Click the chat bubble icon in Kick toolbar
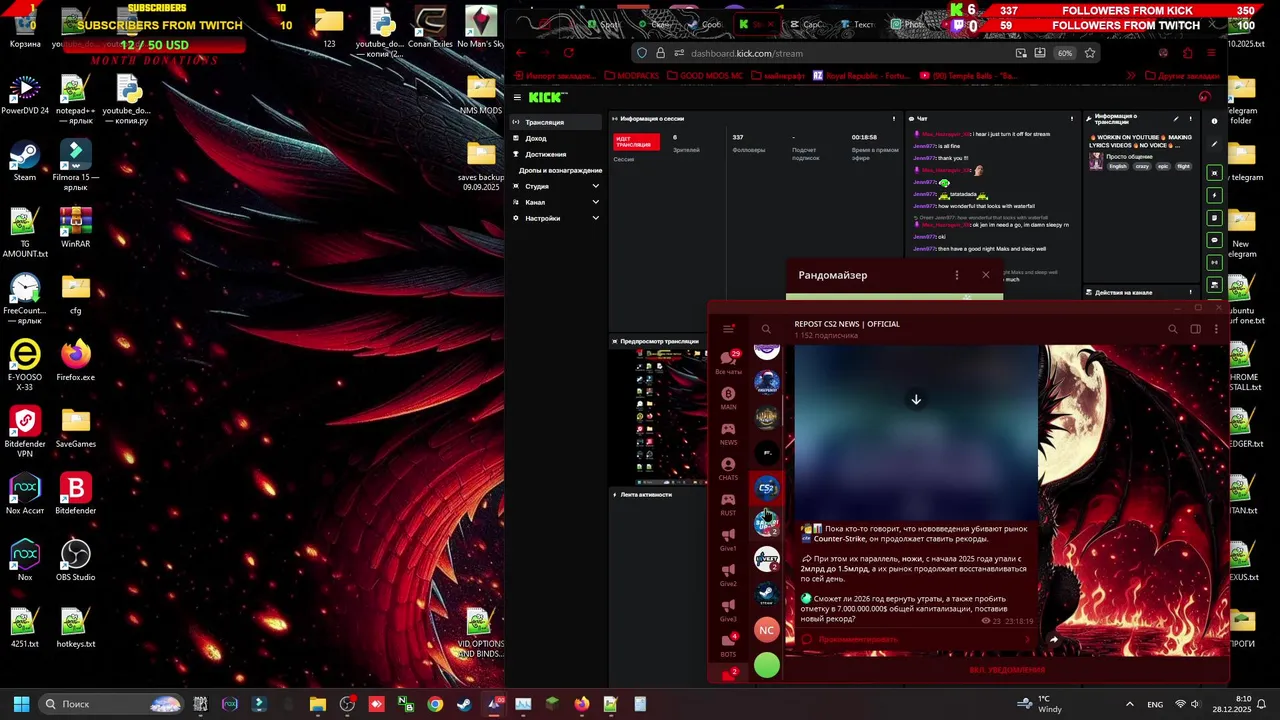This screenshot has width=1280, height=720. tap(1215, 240)
